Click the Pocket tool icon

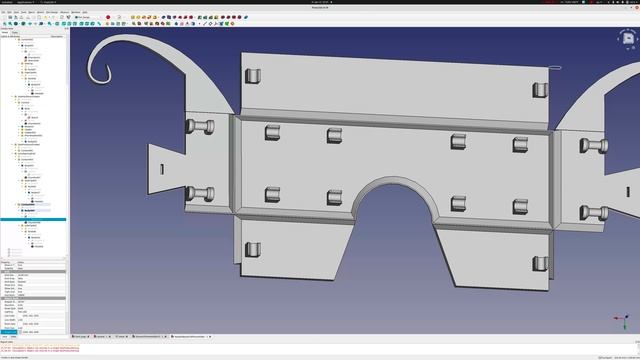click(x=164, y=17)
